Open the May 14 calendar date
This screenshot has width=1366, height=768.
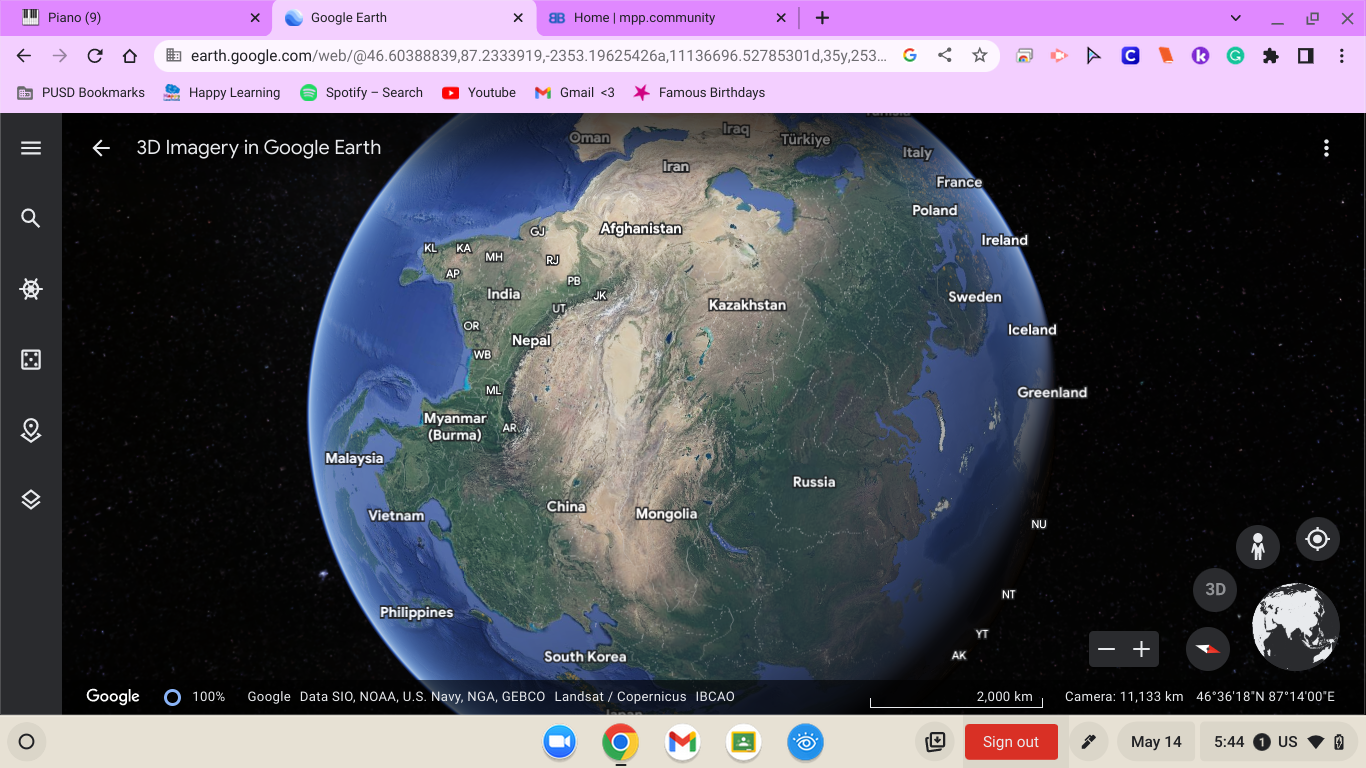pos(1156,742)
